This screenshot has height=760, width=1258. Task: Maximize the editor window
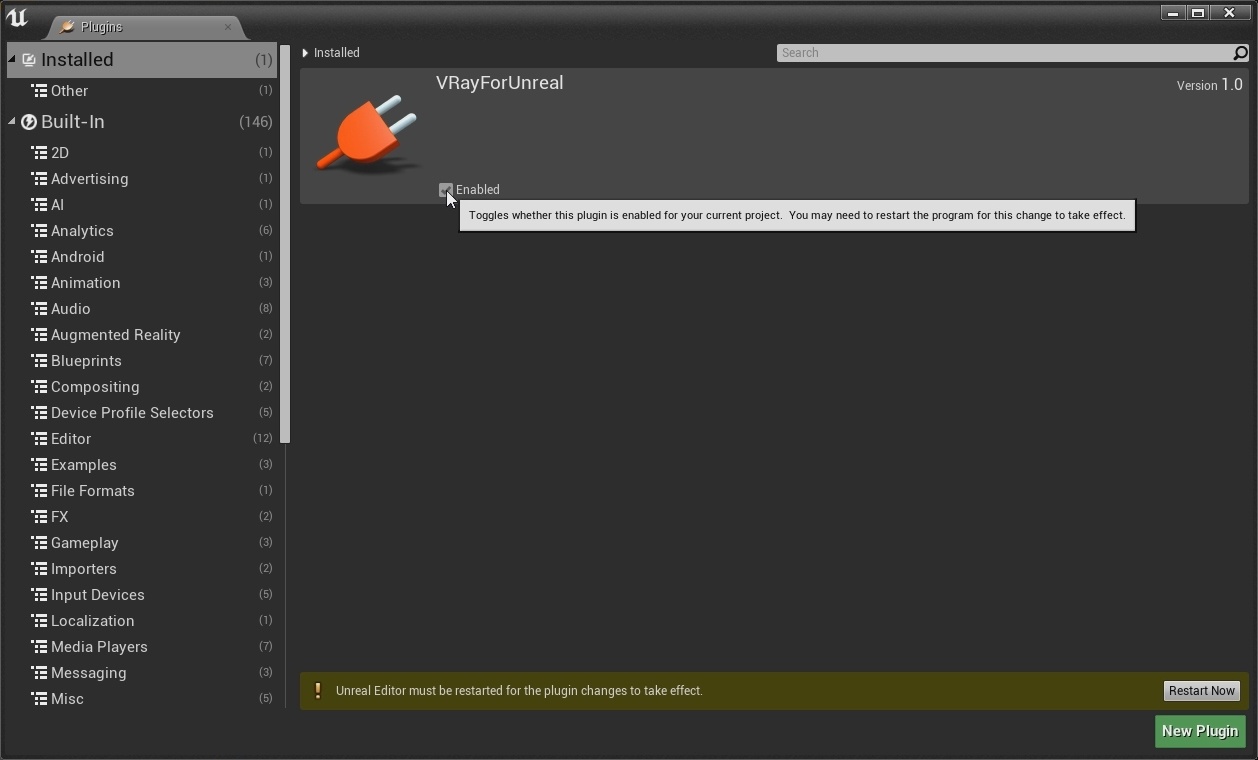1198,13
